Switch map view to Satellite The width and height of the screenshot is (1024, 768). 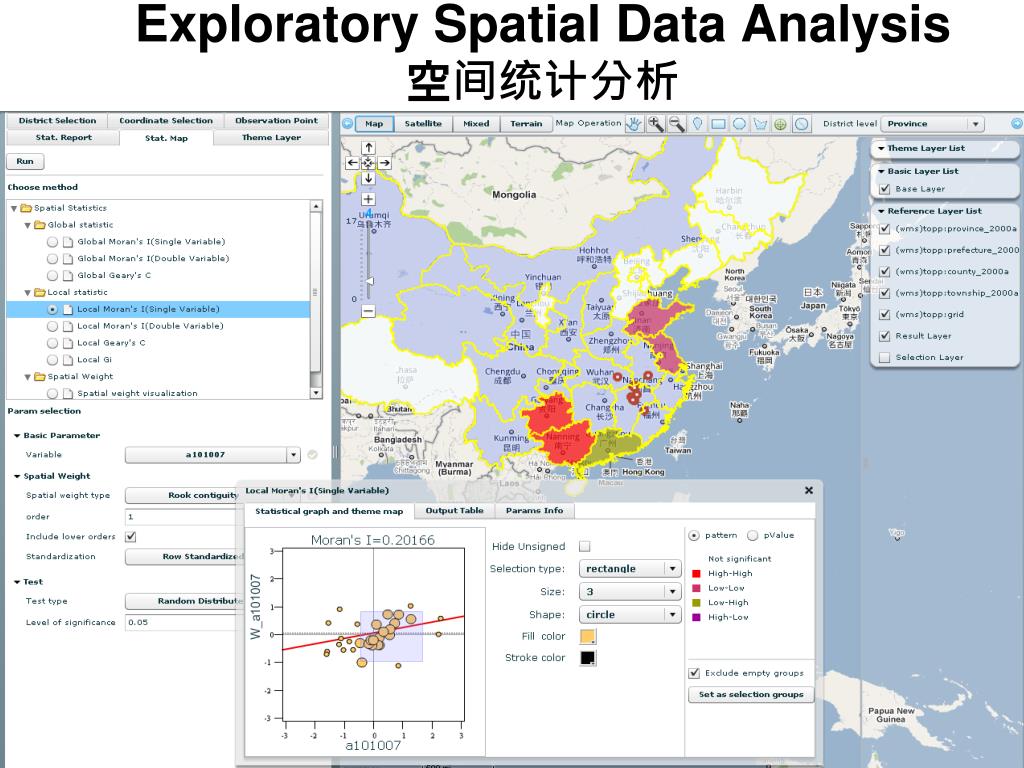tap(423, 123)
